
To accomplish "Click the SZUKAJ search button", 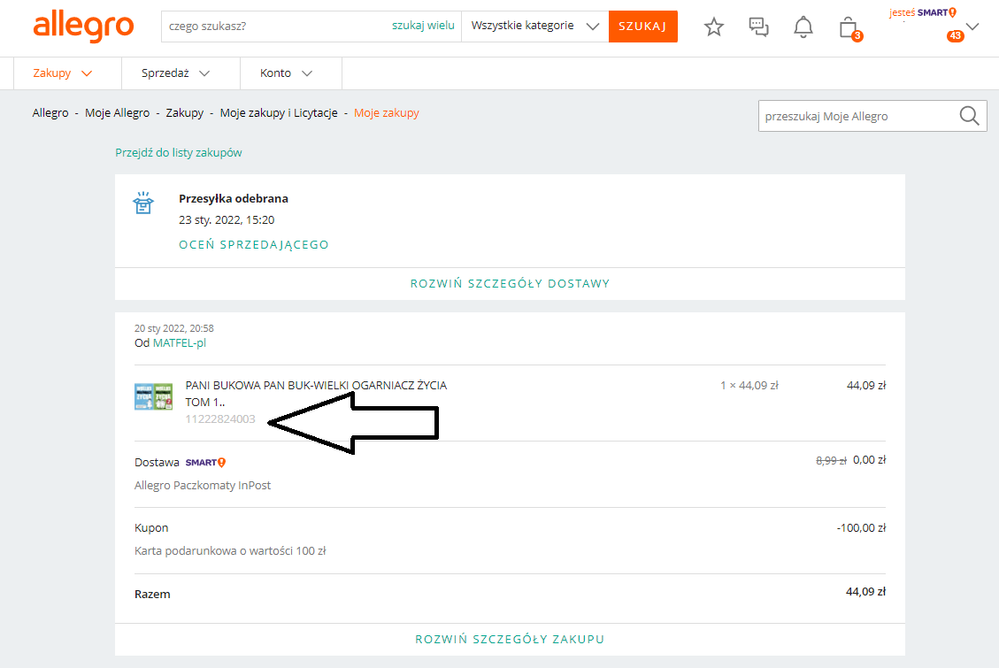I will coord(643,26).
